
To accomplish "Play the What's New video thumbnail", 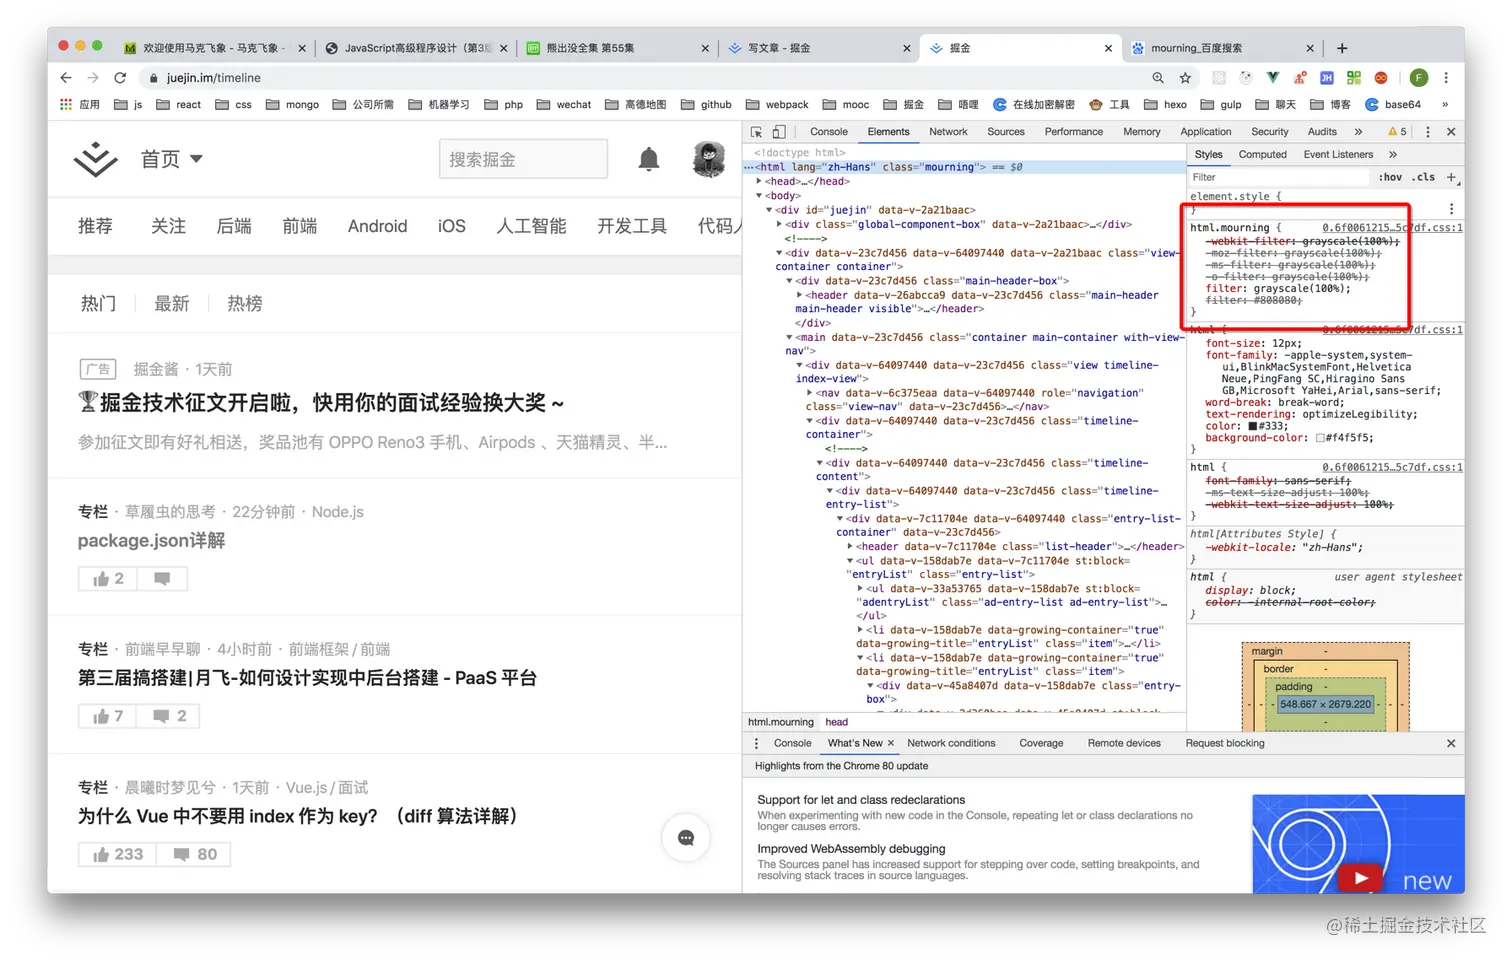I will pyautogui.click(x=1360, y=878).
